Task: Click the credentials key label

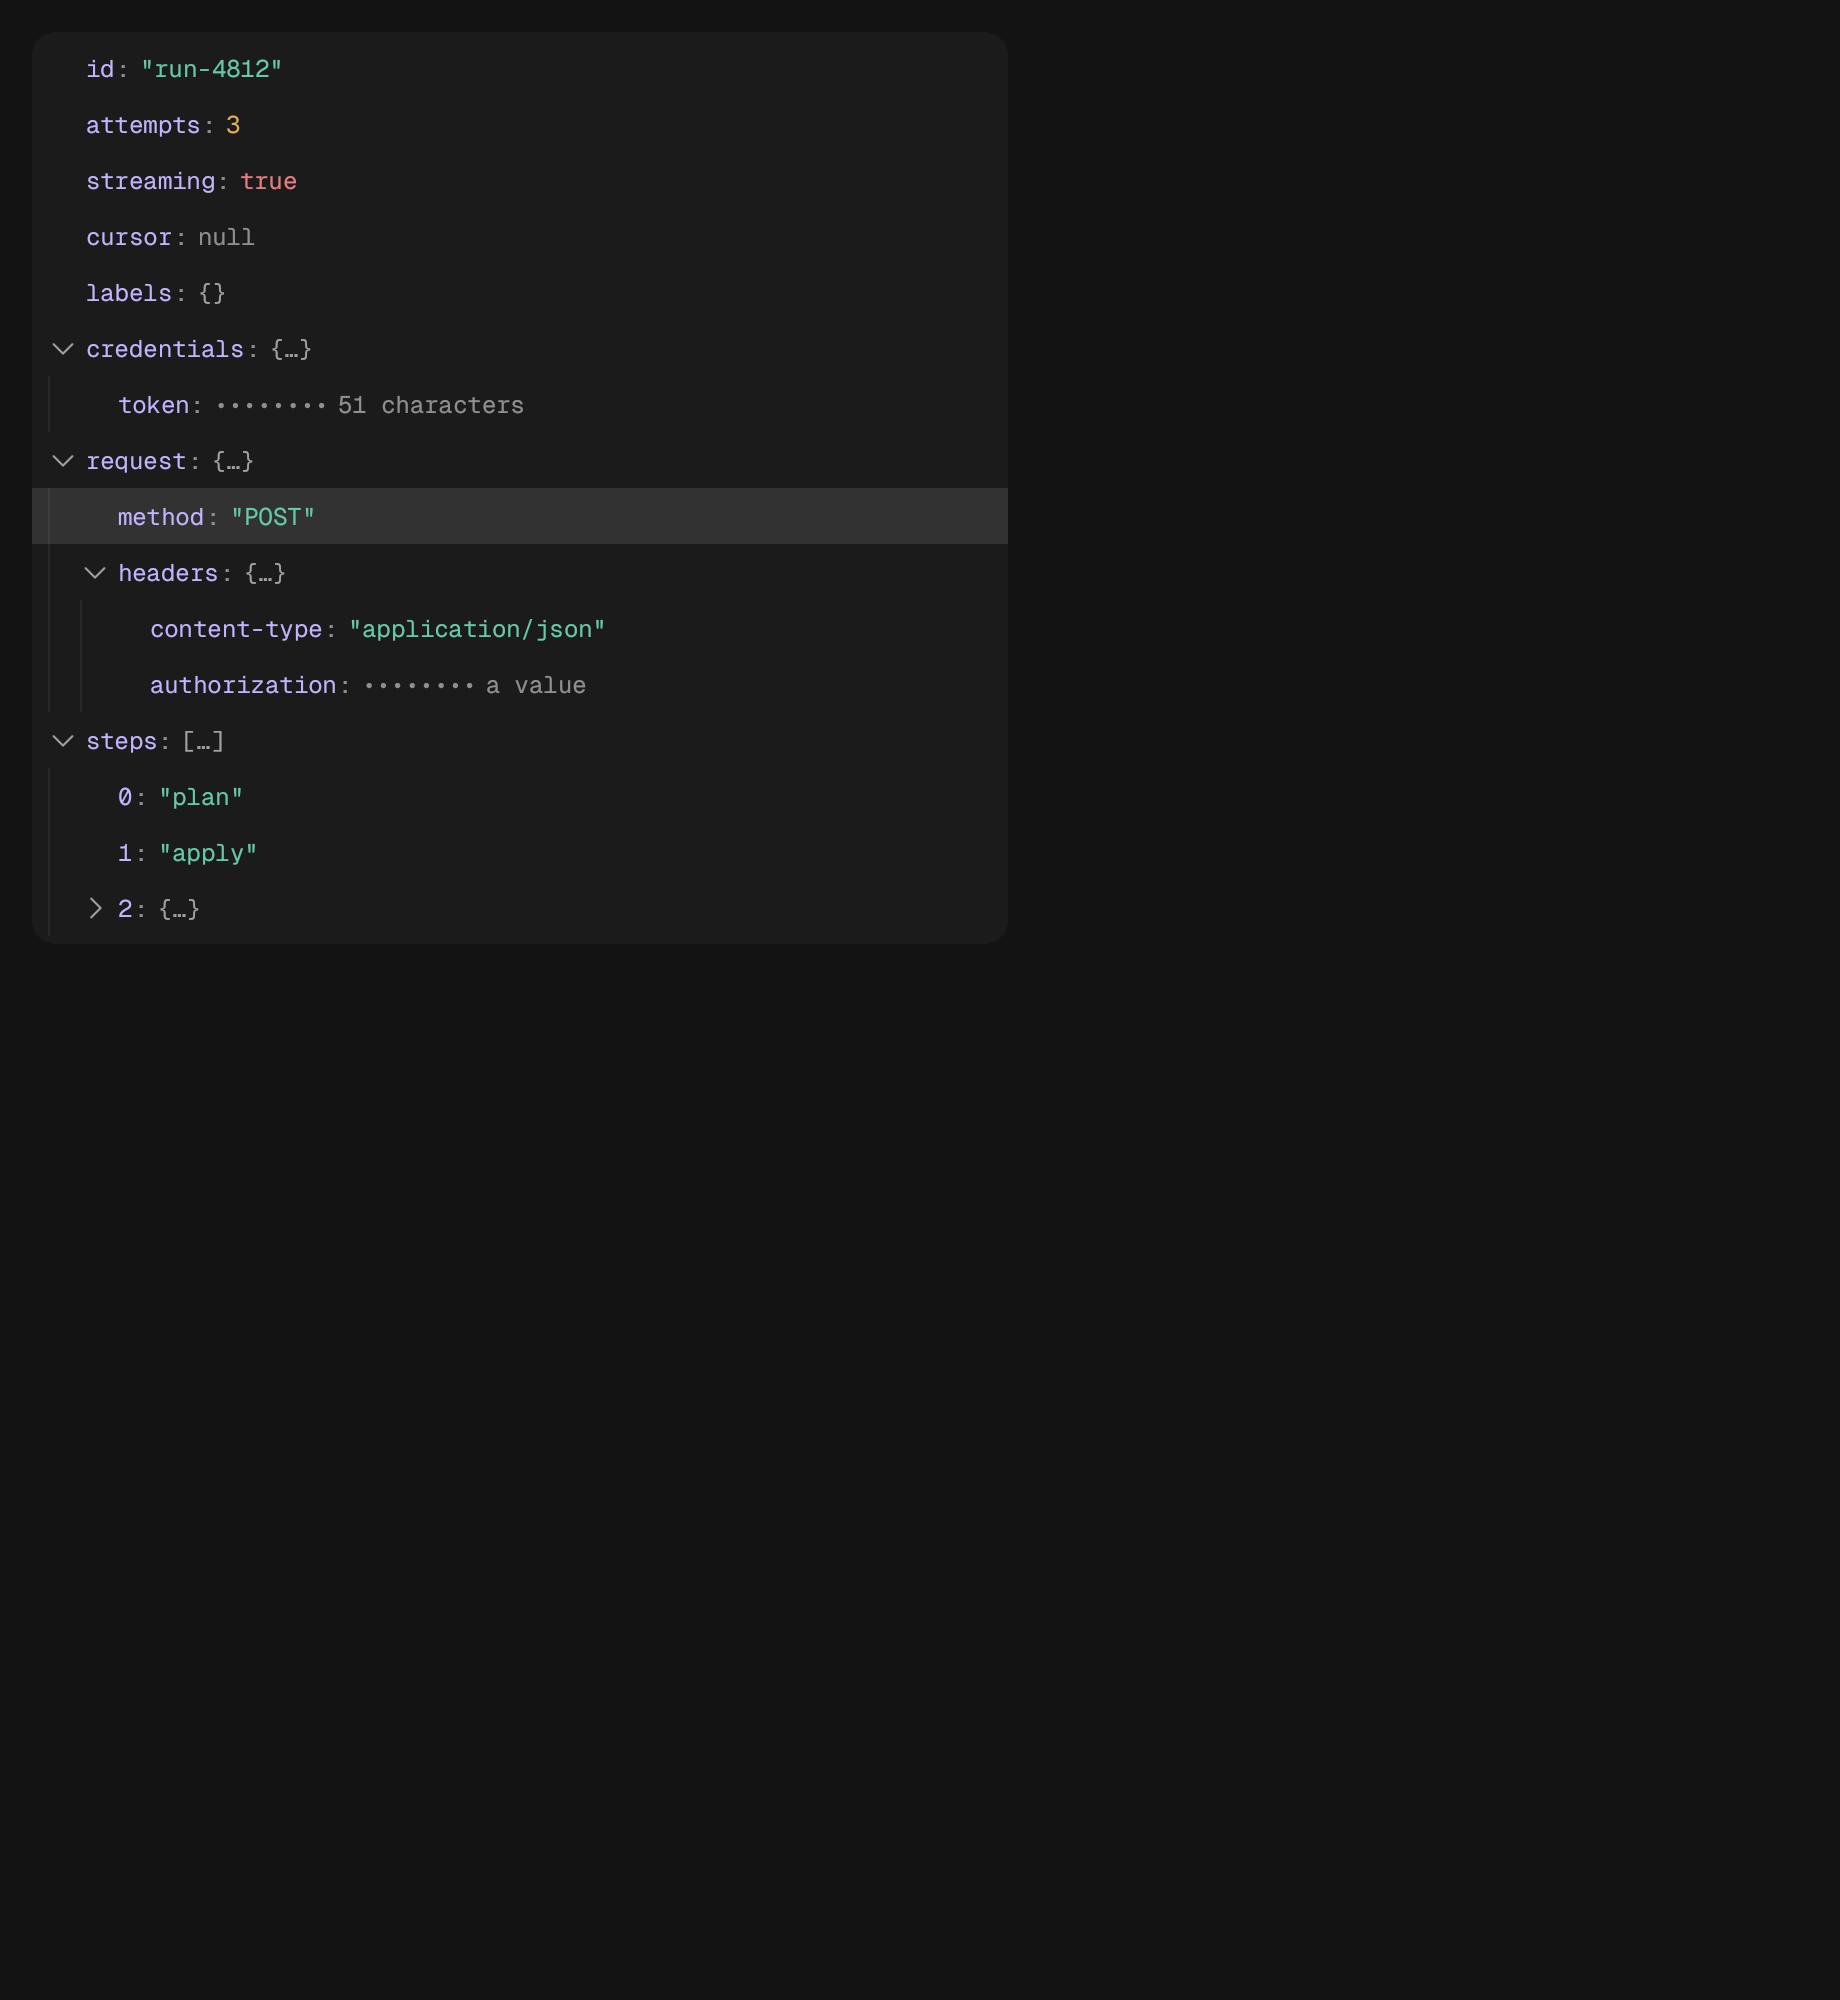Action: pyautogui.click(x=165, y=349)
